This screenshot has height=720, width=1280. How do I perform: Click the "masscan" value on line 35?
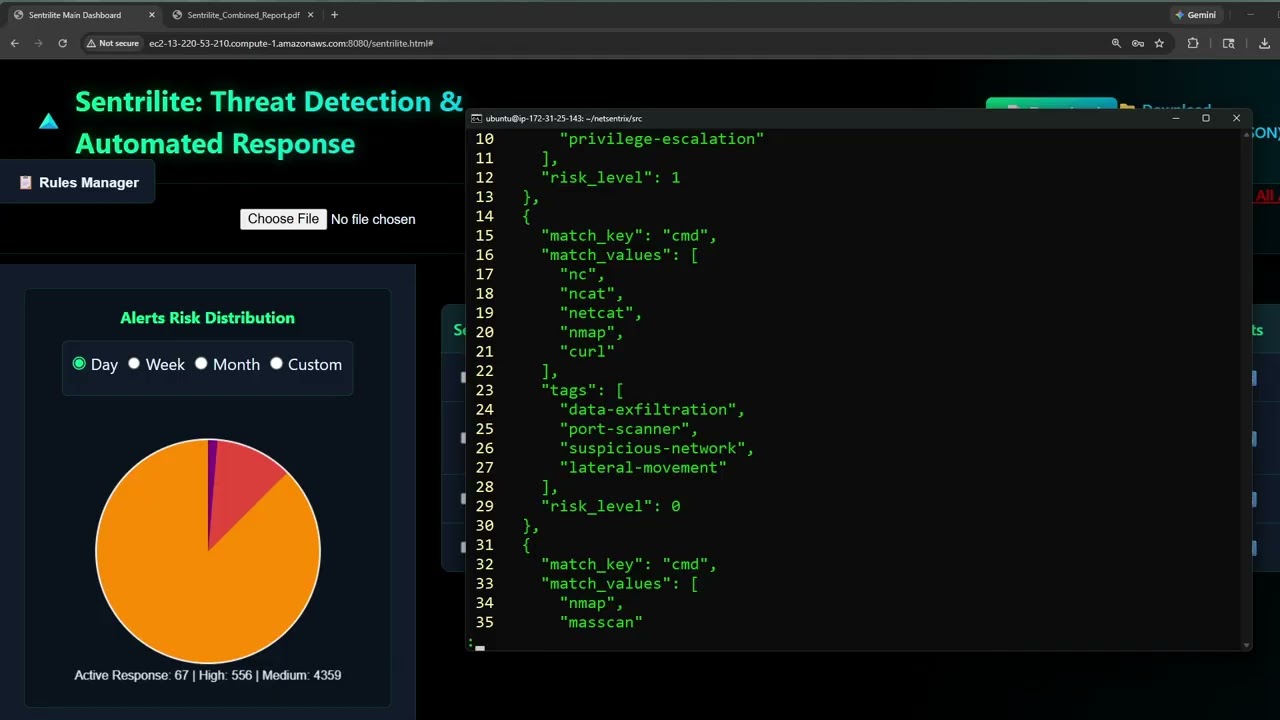(x=601, y=622)
